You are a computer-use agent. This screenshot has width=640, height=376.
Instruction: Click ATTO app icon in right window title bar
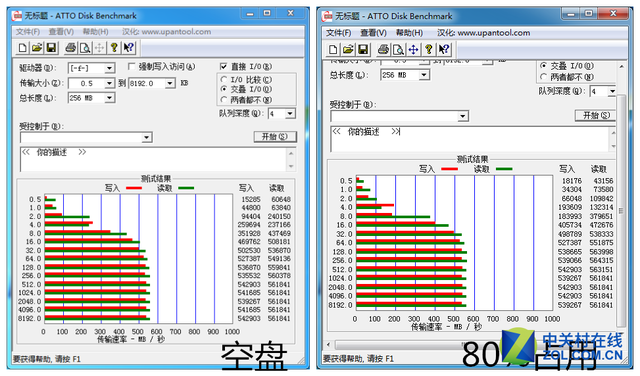[327, 16]
